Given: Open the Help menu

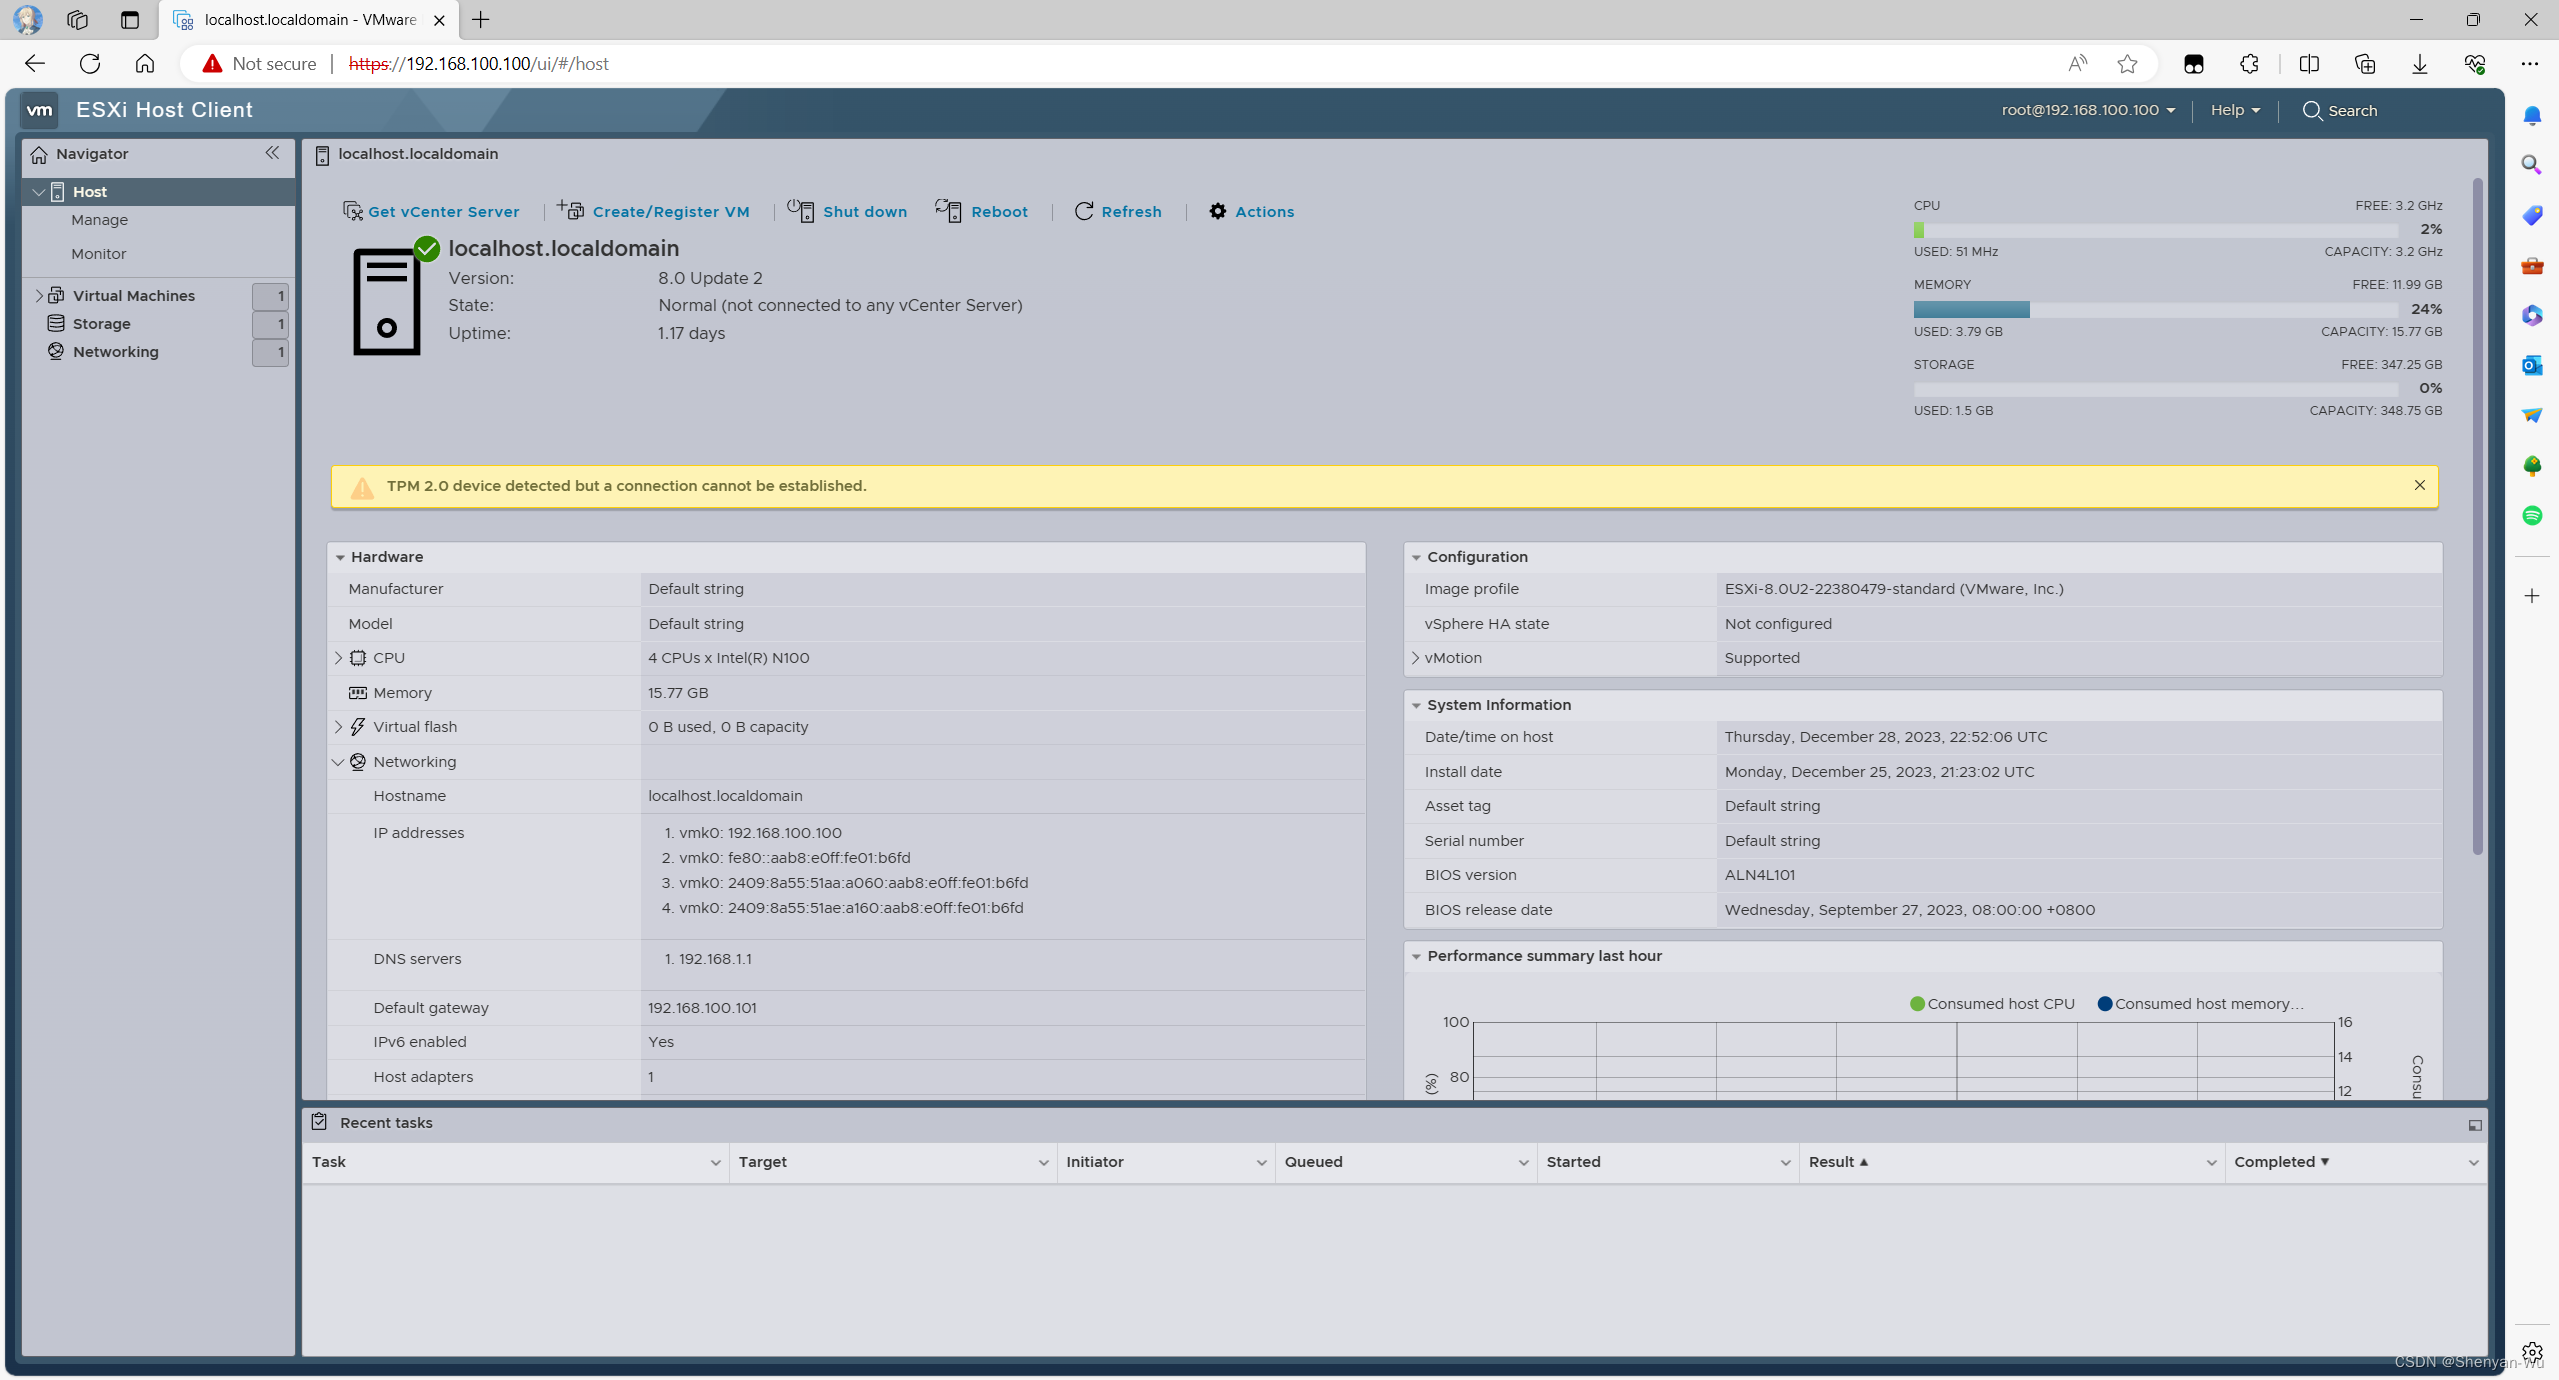Looking at the screenshot, I should click(x=2235, y=110).
